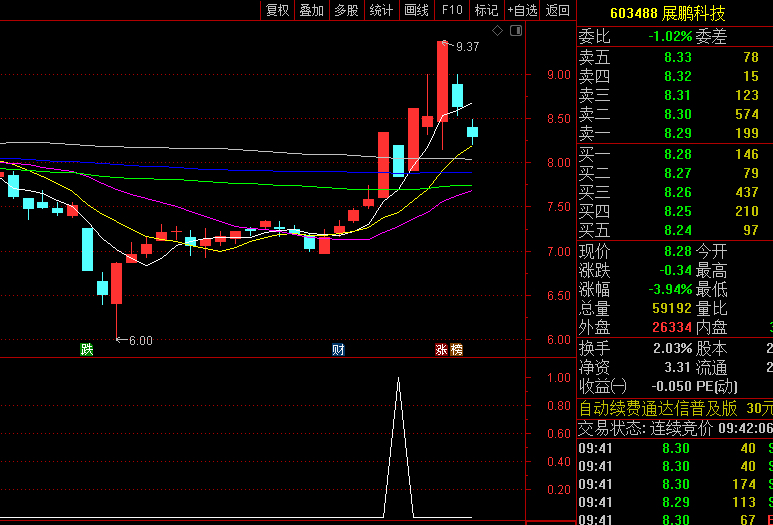Click the 9.00 price axis label
This screenshot has width=773, height=525.
pos(559,75)
